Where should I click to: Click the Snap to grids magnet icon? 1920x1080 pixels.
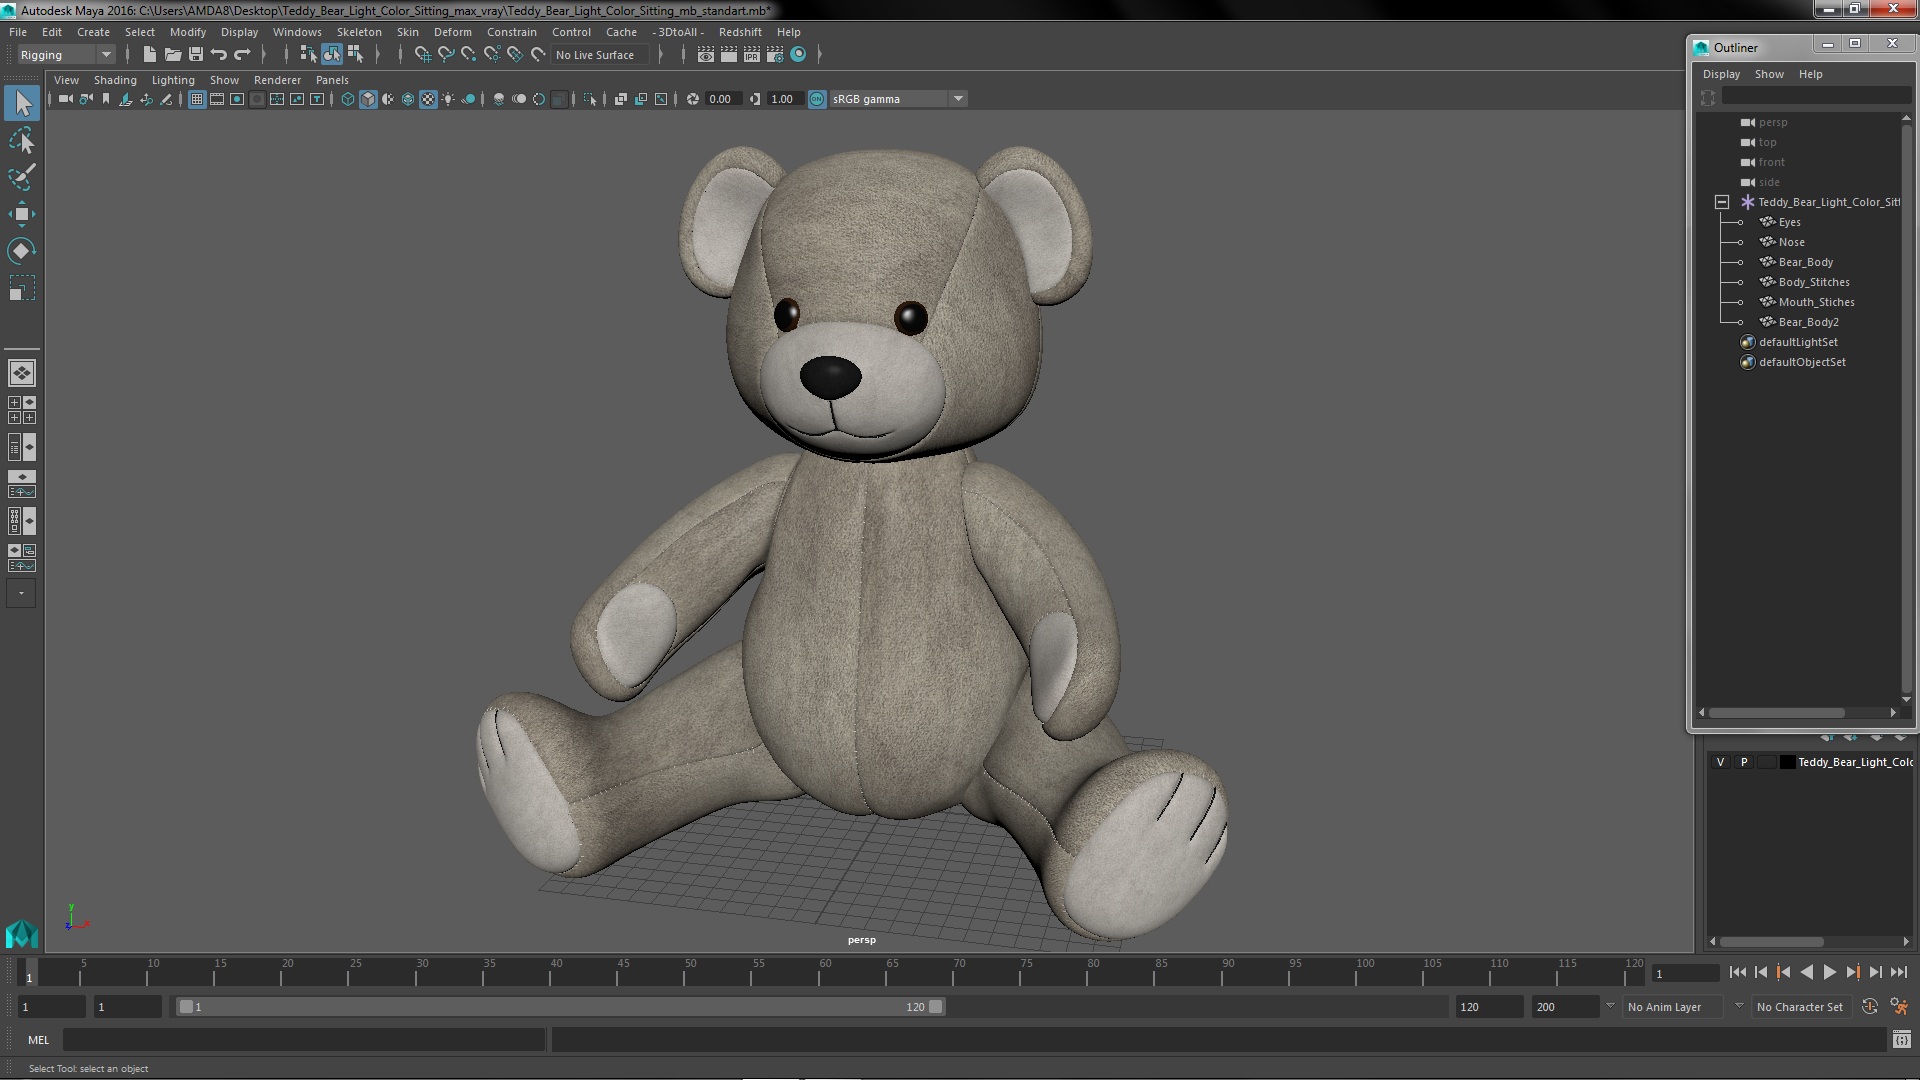(x=423, y=55)
